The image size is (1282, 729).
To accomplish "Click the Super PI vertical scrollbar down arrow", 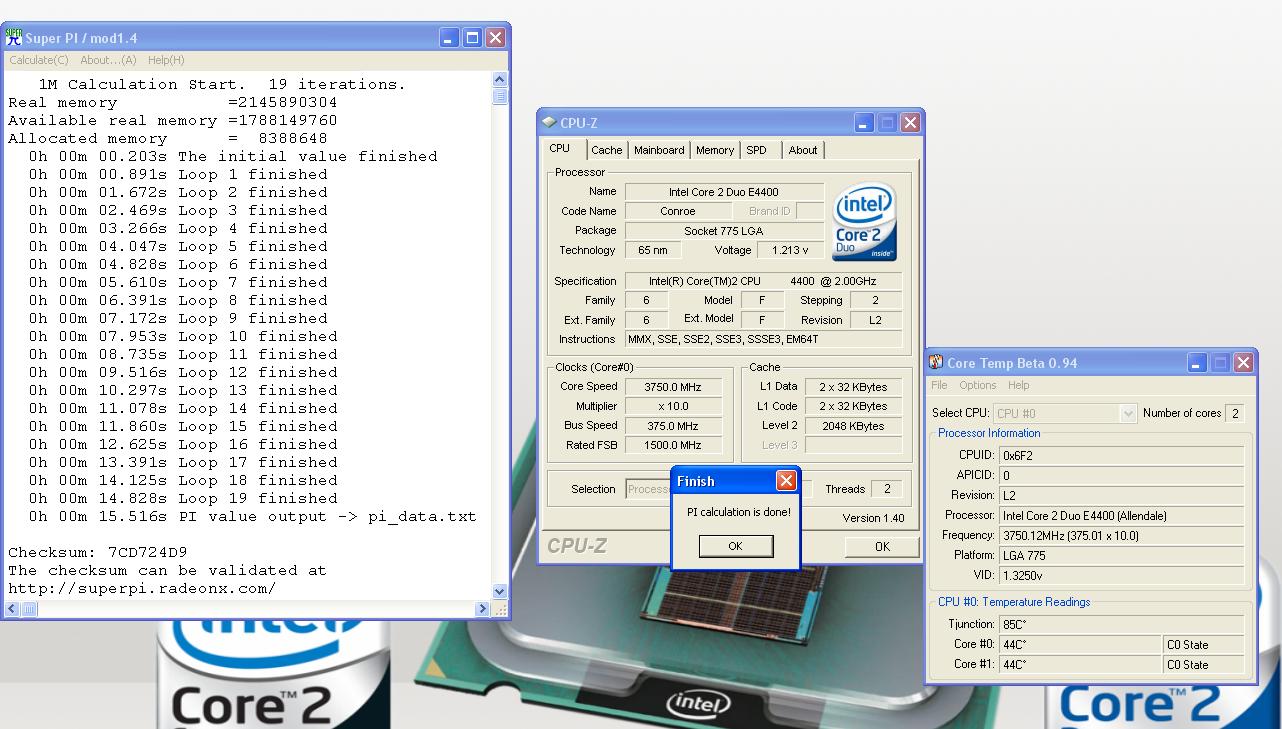I will pos(500,592).
